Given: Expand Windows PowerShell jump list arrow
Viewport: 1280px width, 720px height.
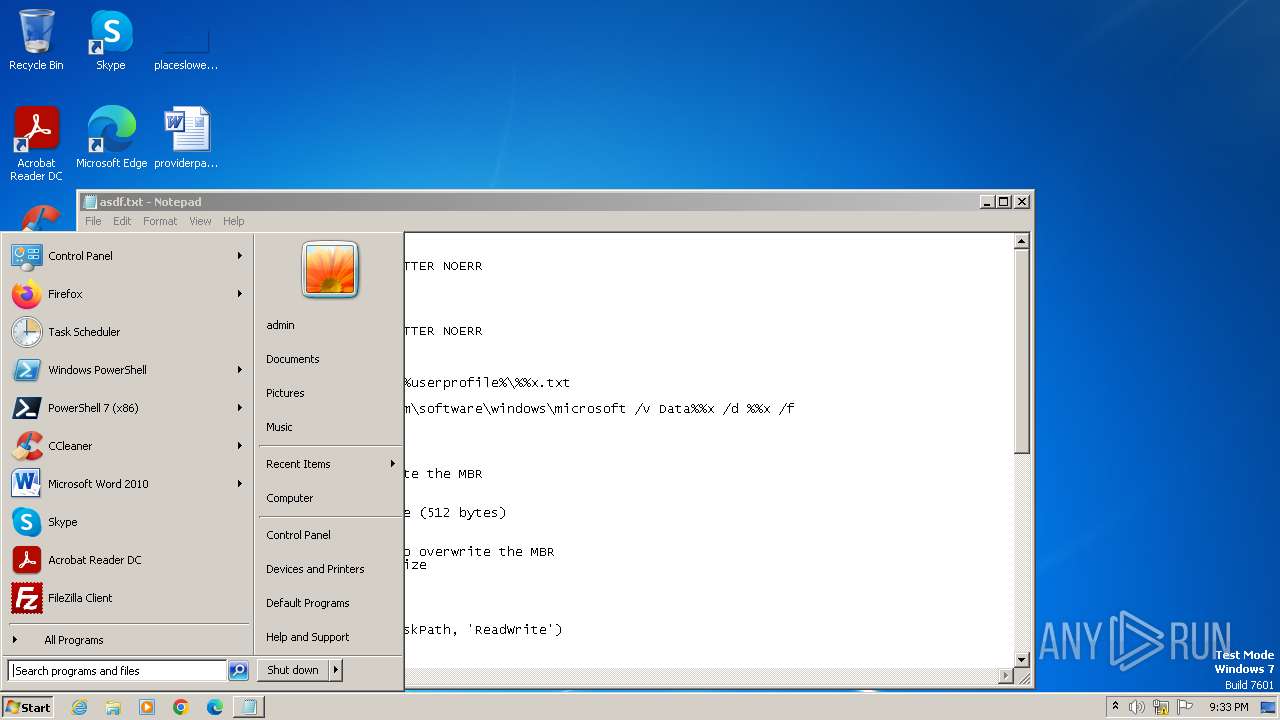Looking at the screenshot, I should tap(240, 370).
